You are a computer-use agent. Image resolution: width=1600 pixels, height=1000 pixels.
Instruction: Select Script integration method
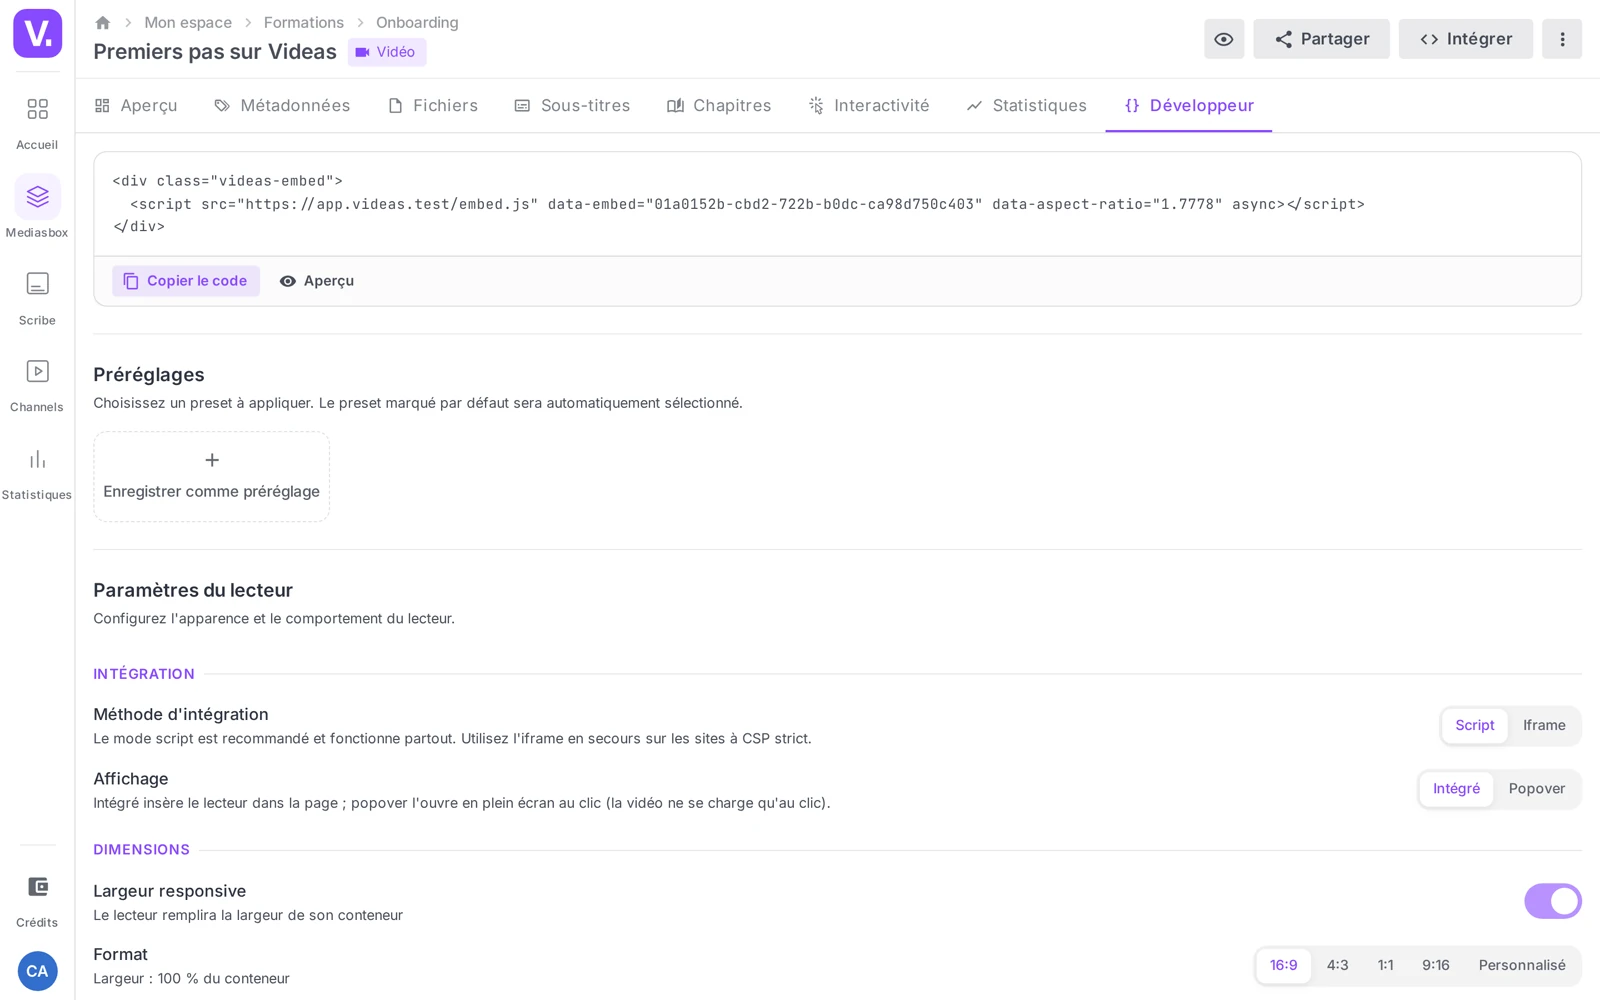[1475, 725]
